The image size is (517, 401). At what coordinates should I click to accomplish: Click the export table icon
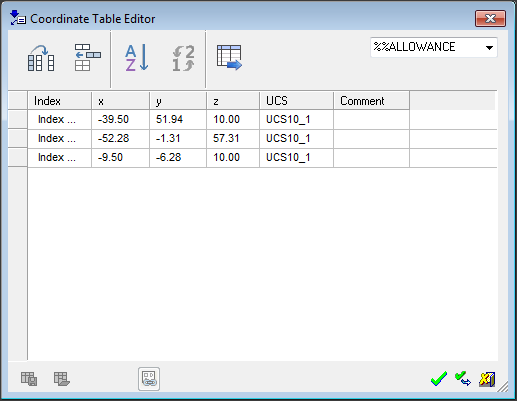tap(229, 57)
